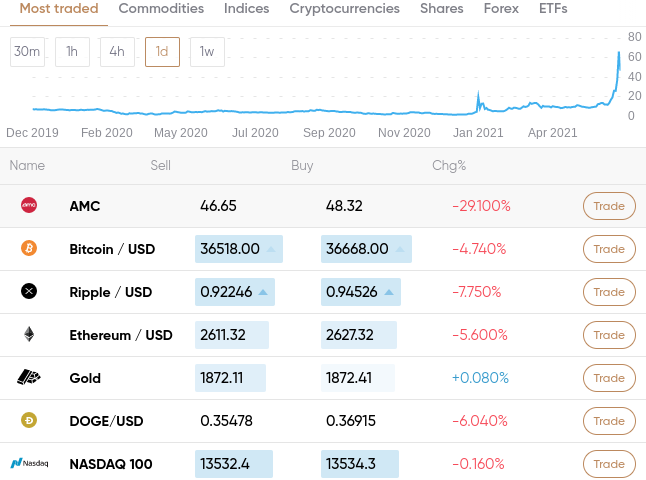Click the Ethereum / USD name label
Screen dimensions: 646x480
121,335
